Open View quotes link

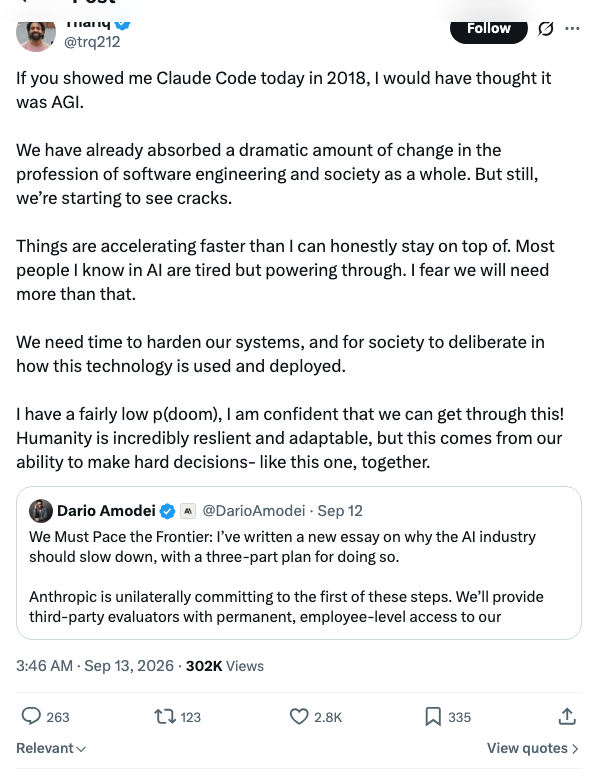coord(533,748)
